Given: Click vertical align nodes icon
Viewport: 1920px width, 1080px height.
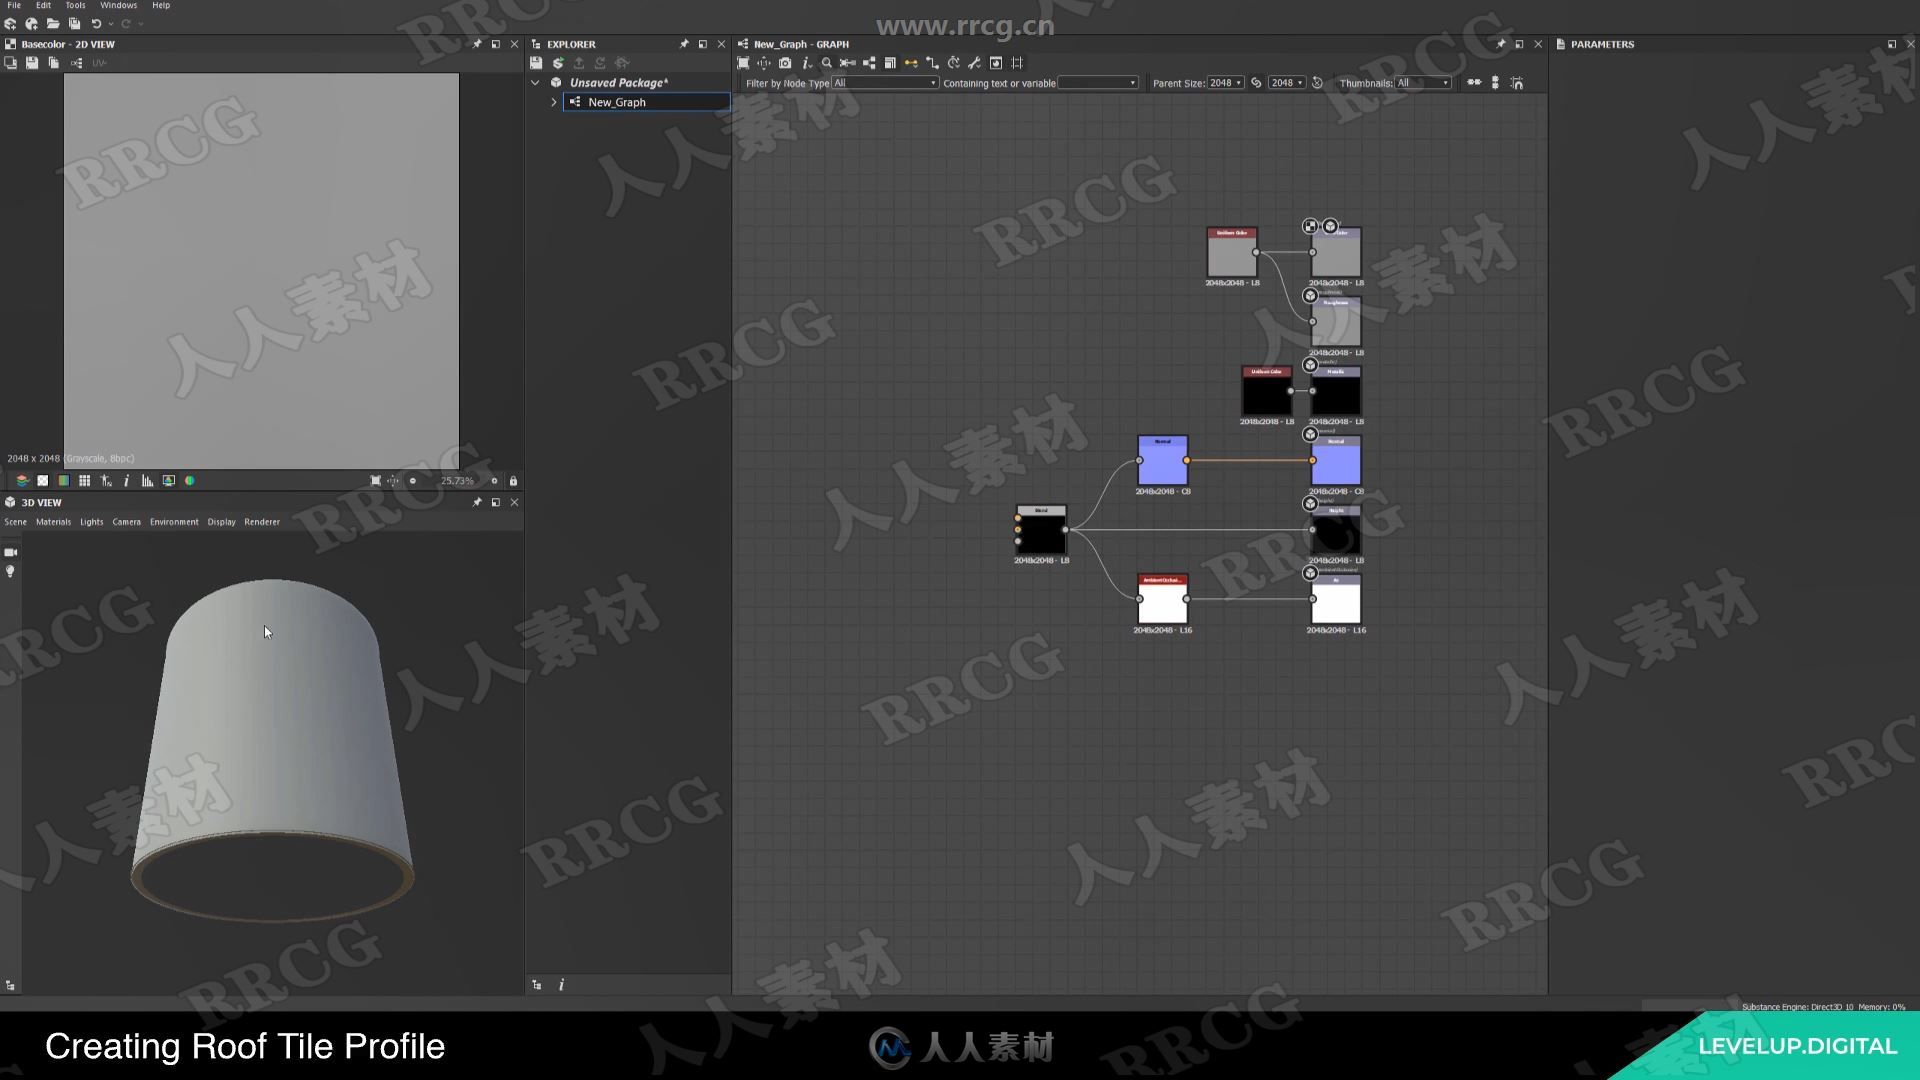Looking at the screenshot, I should coord(1495,83).
